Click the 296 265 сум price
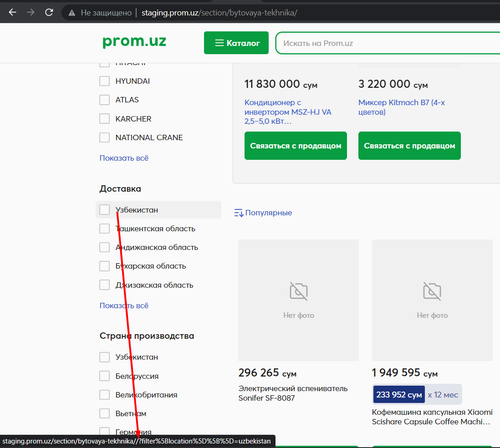 point(267,373)
